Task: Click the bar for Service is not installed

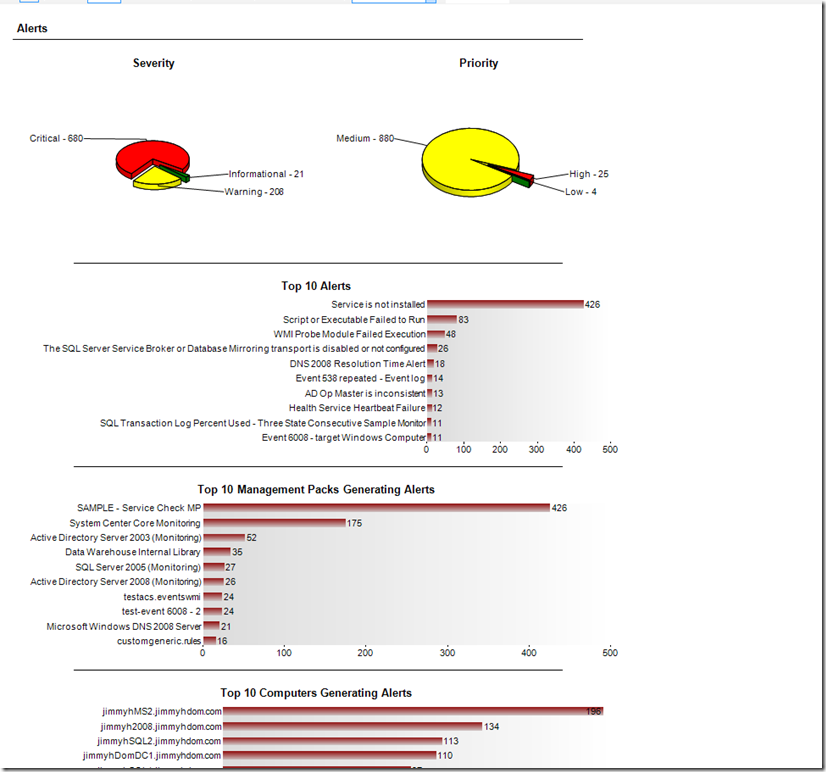Action: [x=505, y=305]
